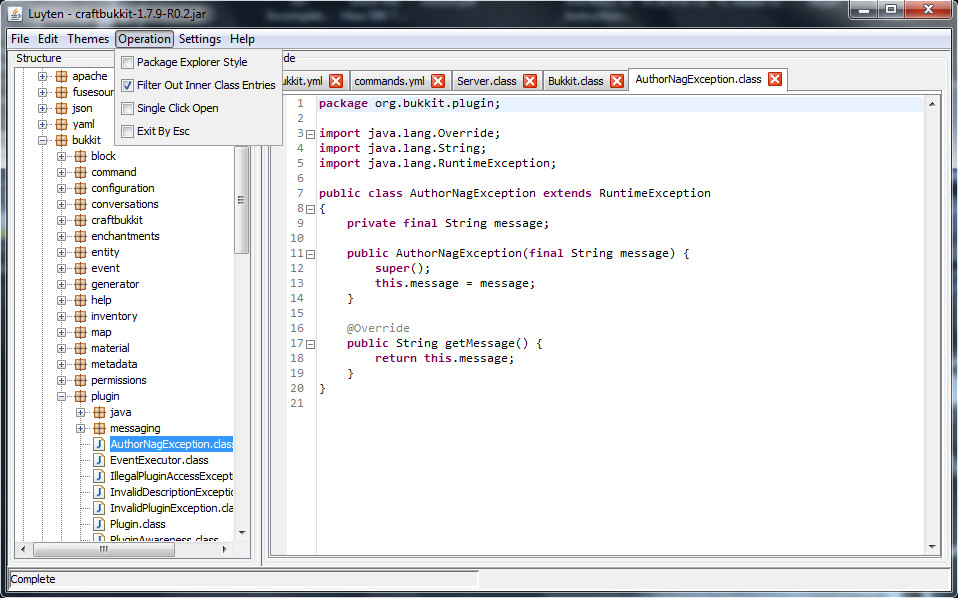958x598 pixels.
Task: Click the bukkit package icon
Action: point(61,140)
